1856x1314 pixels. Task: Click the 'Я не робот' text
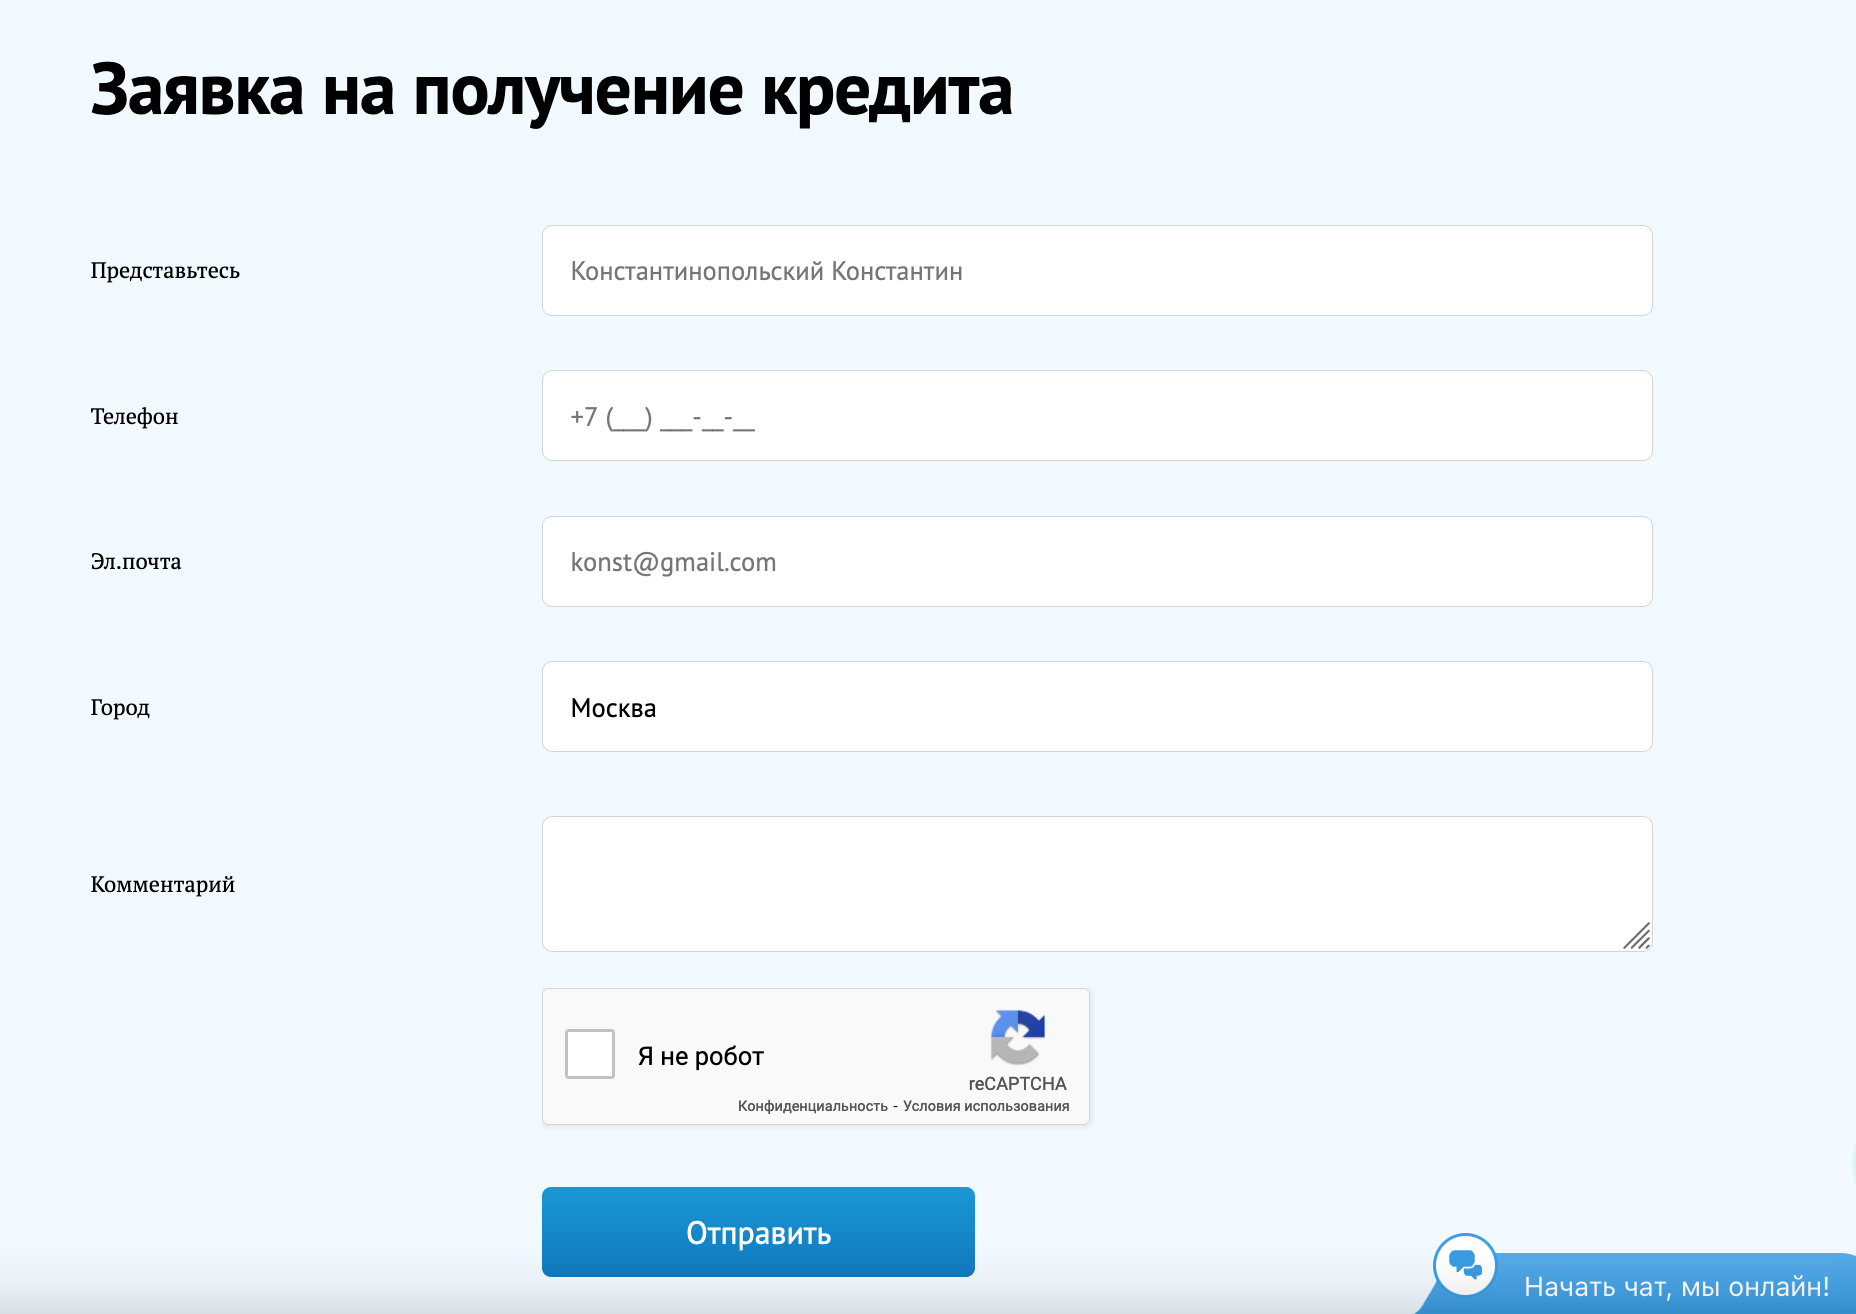pyautogui.click(x=701, y=1056)
